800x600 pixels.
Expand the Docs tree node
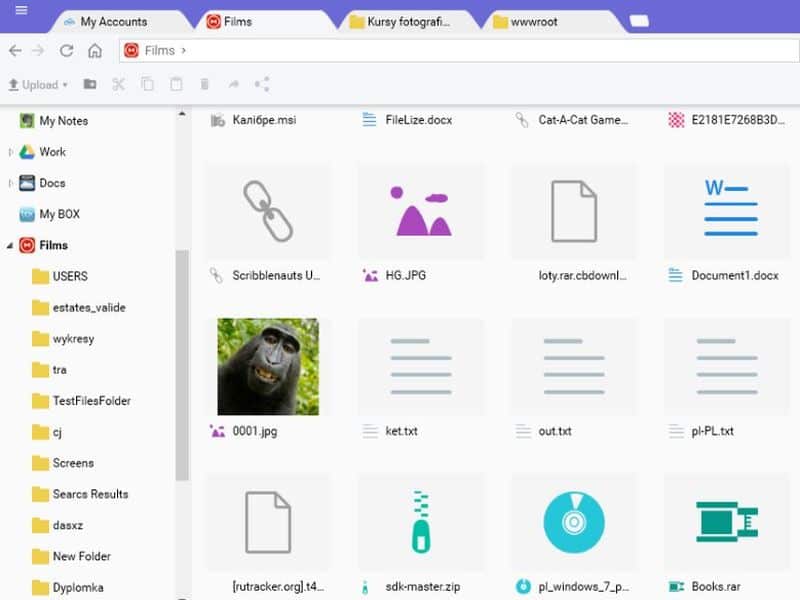click(x=10, y=183)
